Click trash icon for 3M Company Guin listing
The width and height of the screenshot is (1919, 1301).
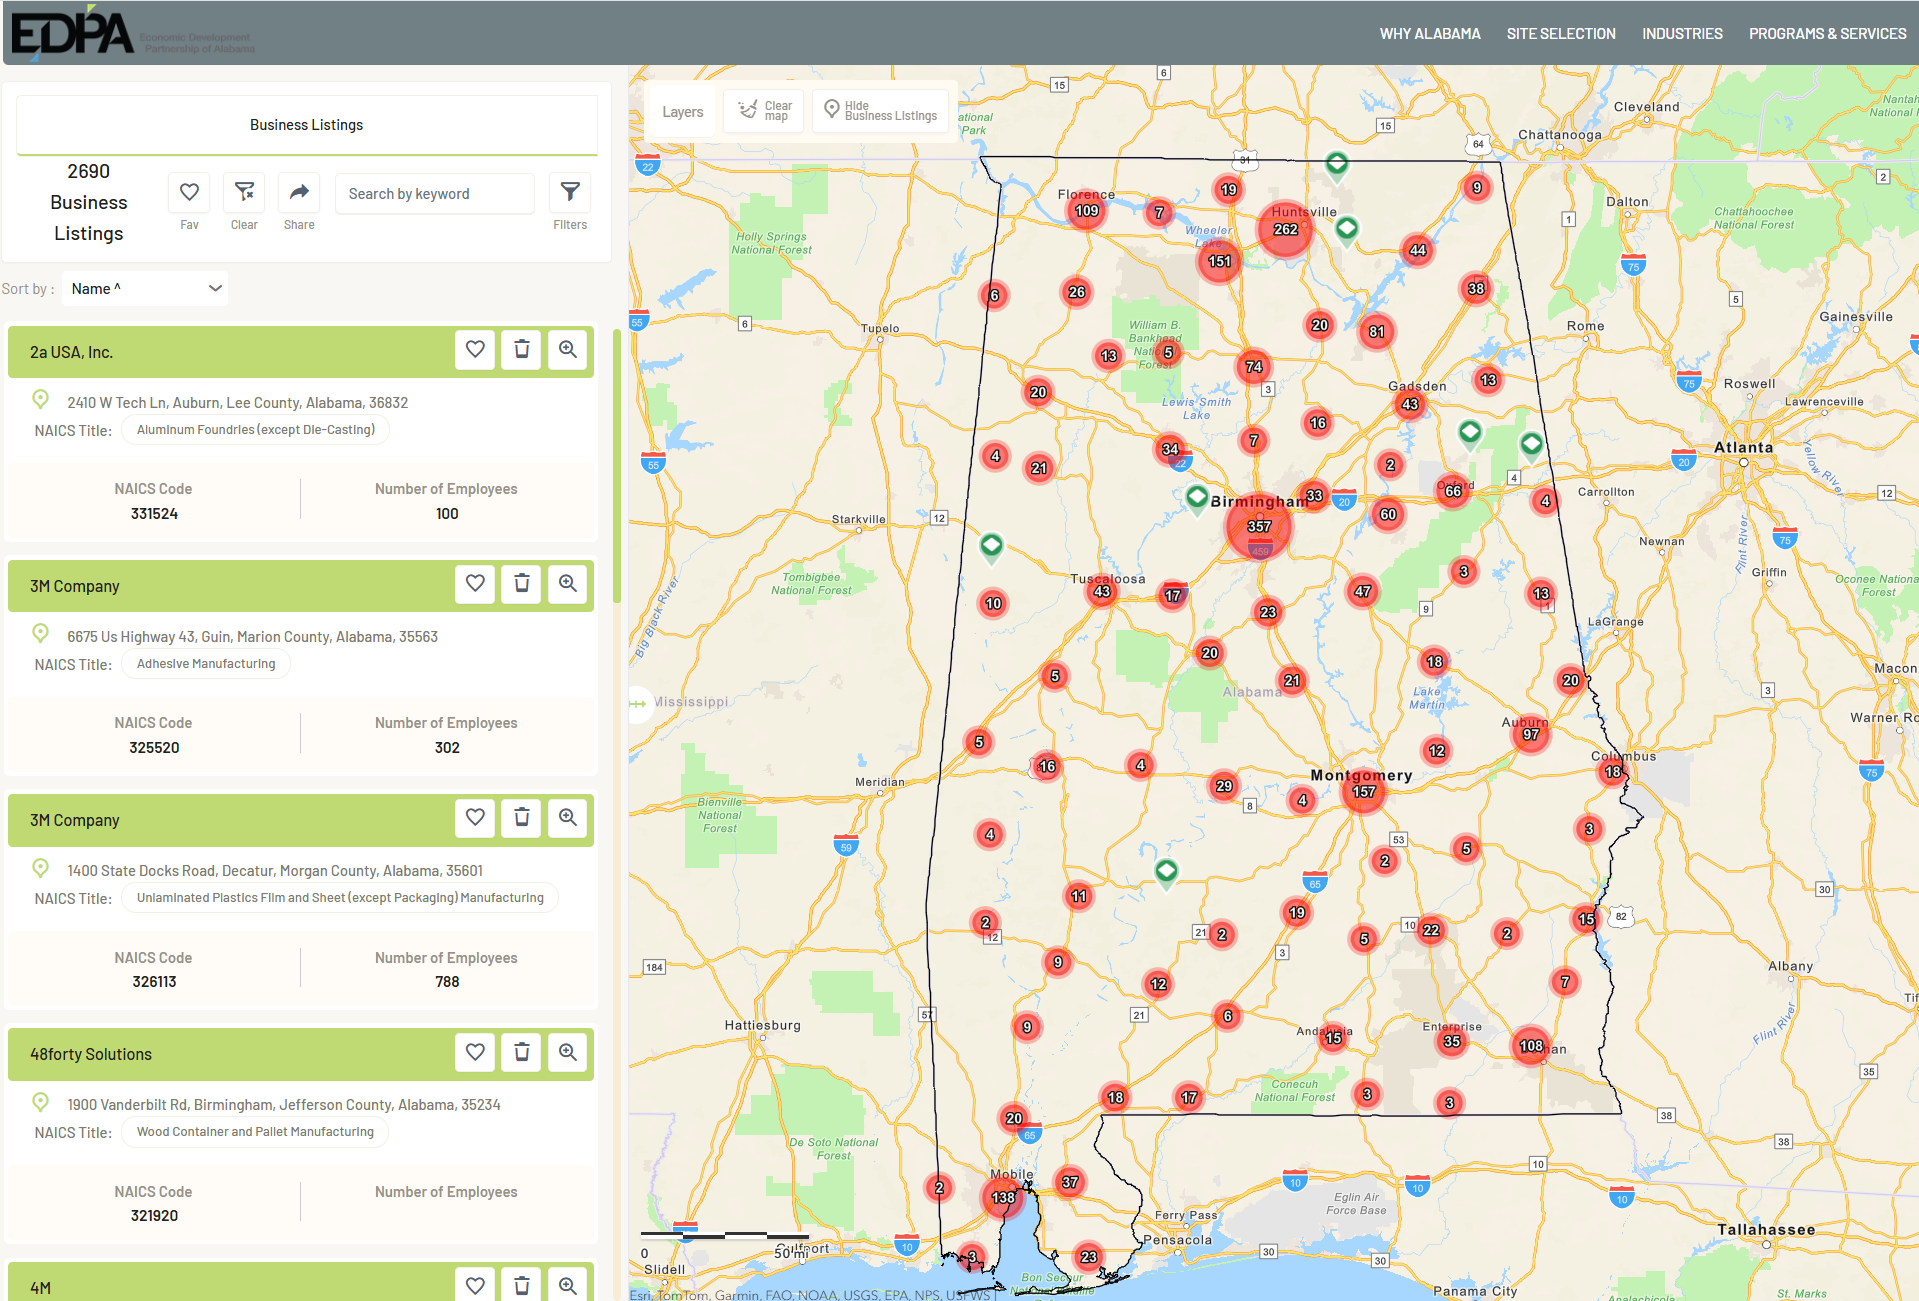pos(521,584)
